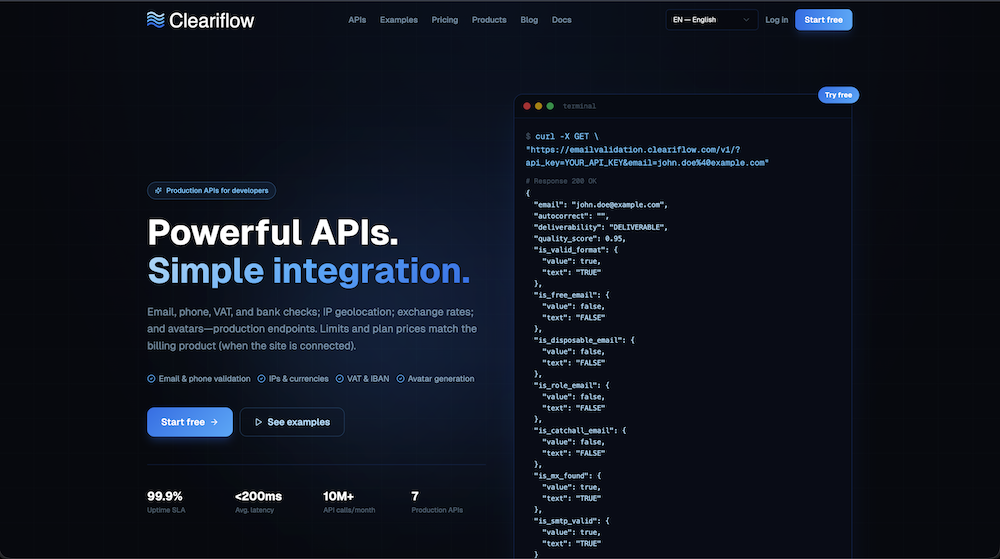Click the hero Start free button

coord(189,422)
